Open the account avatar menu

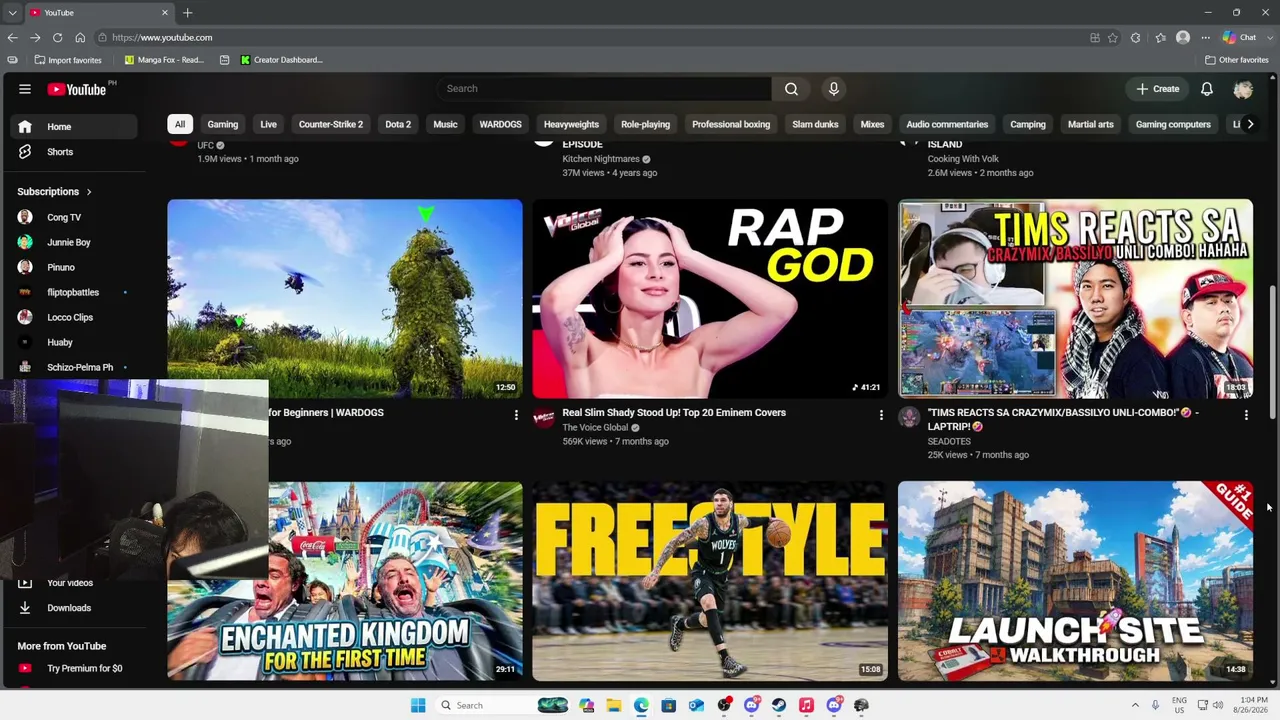coord(1243,89)
